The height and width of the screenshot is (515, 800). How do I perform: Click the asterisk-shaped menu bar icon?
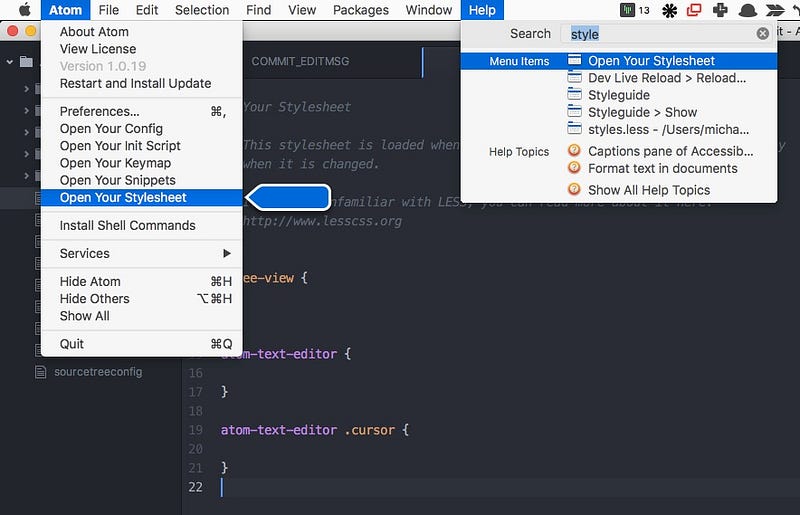click(669, 10)
